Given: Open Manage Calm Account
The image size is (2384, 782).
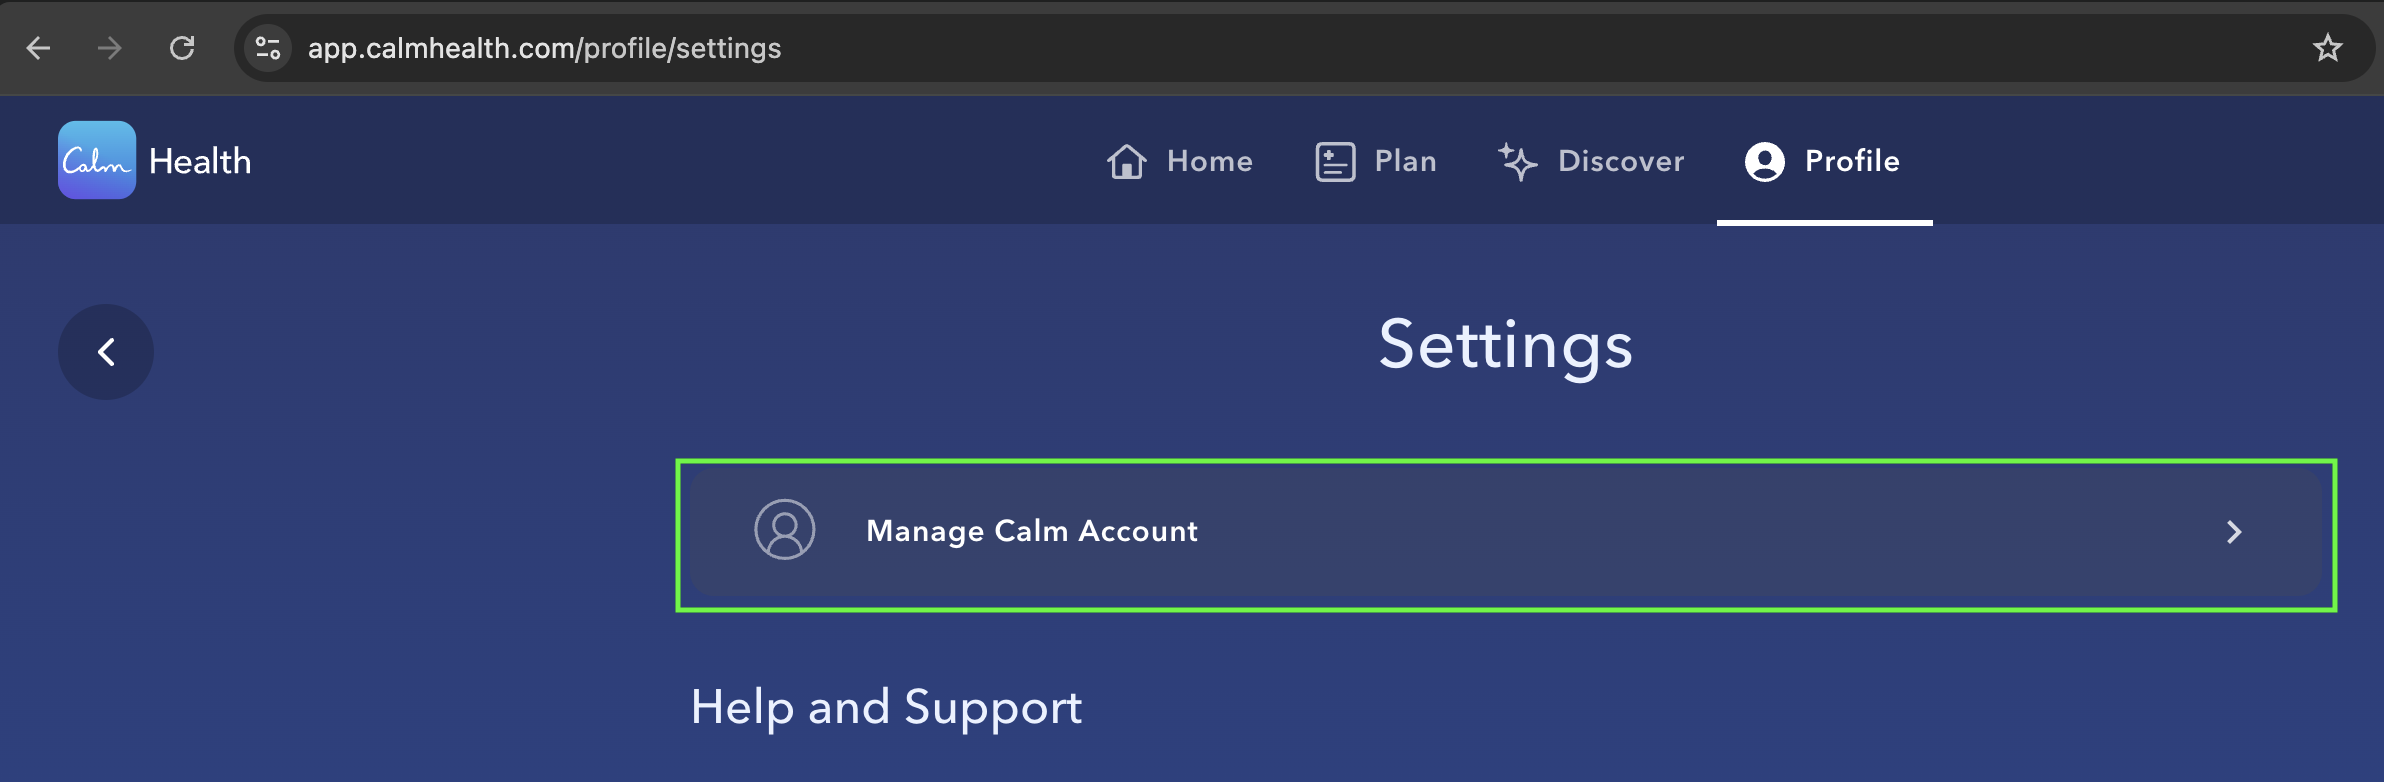Looking at the screenshot, I should [1032, 532].
